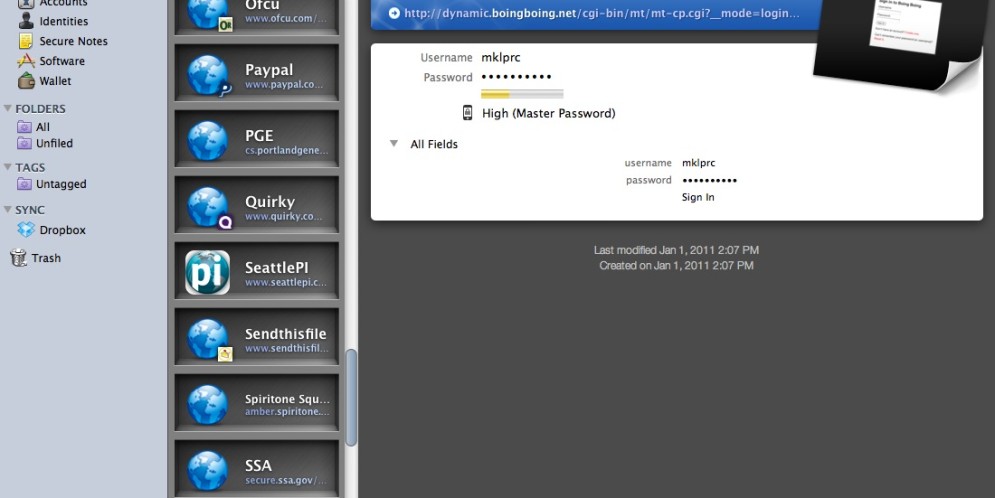Image resolution: width=995 pixels, height=498 pixels.
Task: Click the phone icon beside High security
Action: 467,113
